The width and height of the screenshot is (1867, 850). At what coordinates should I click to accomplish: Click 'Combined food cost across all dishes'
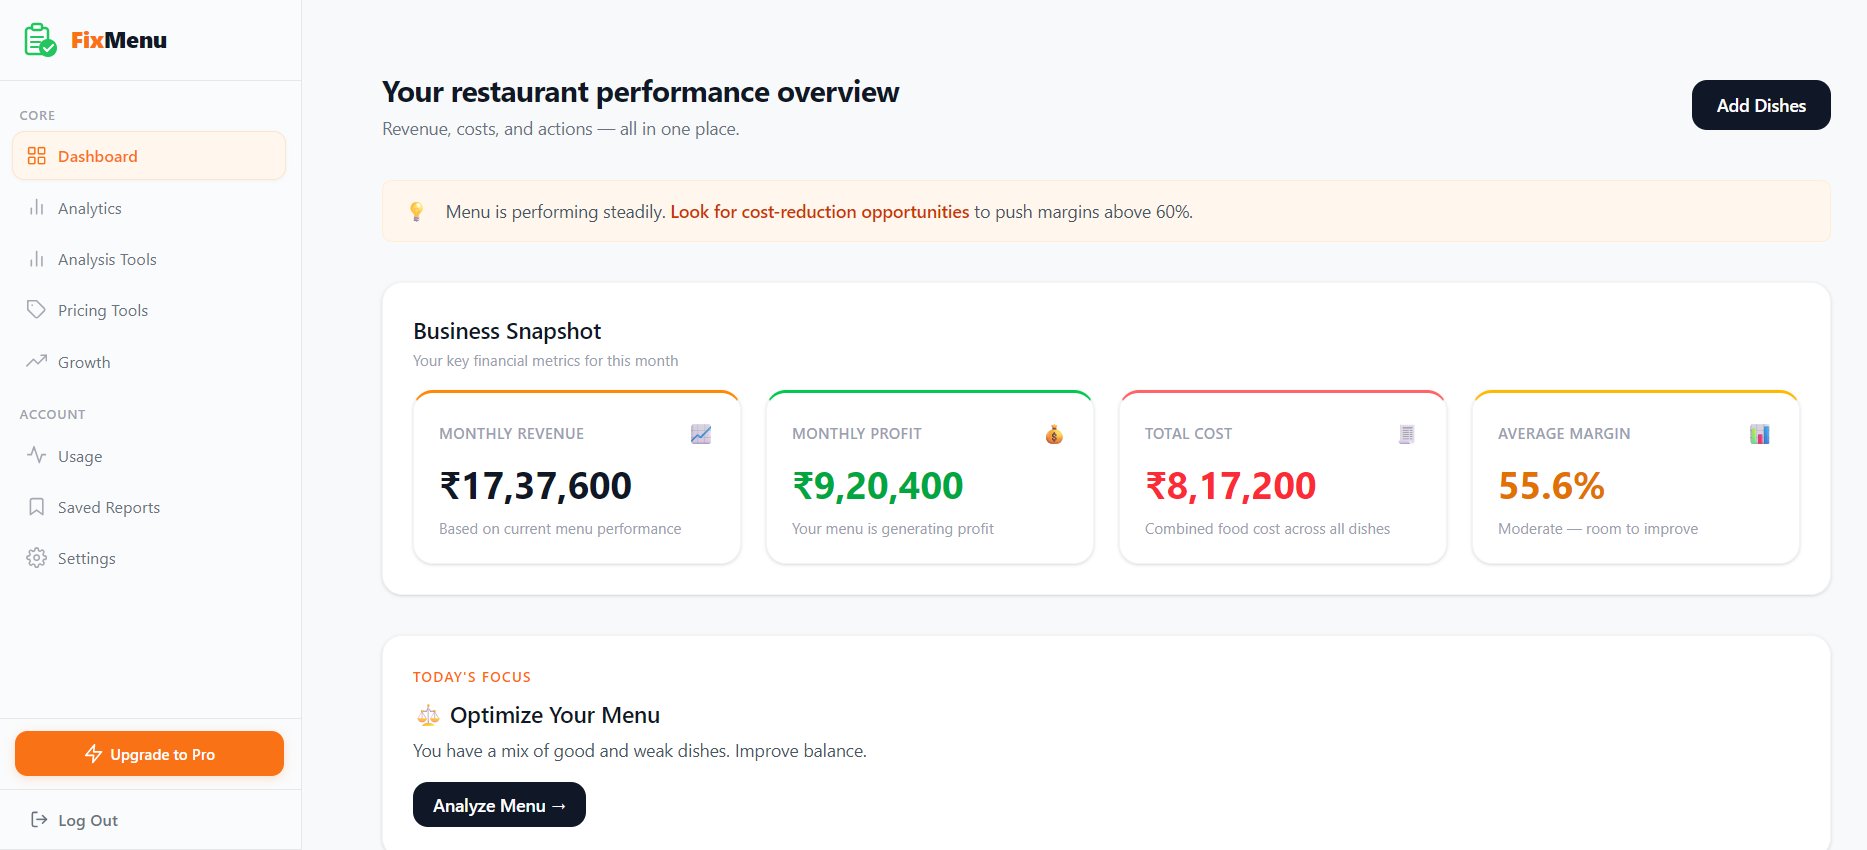[1267, 529]
